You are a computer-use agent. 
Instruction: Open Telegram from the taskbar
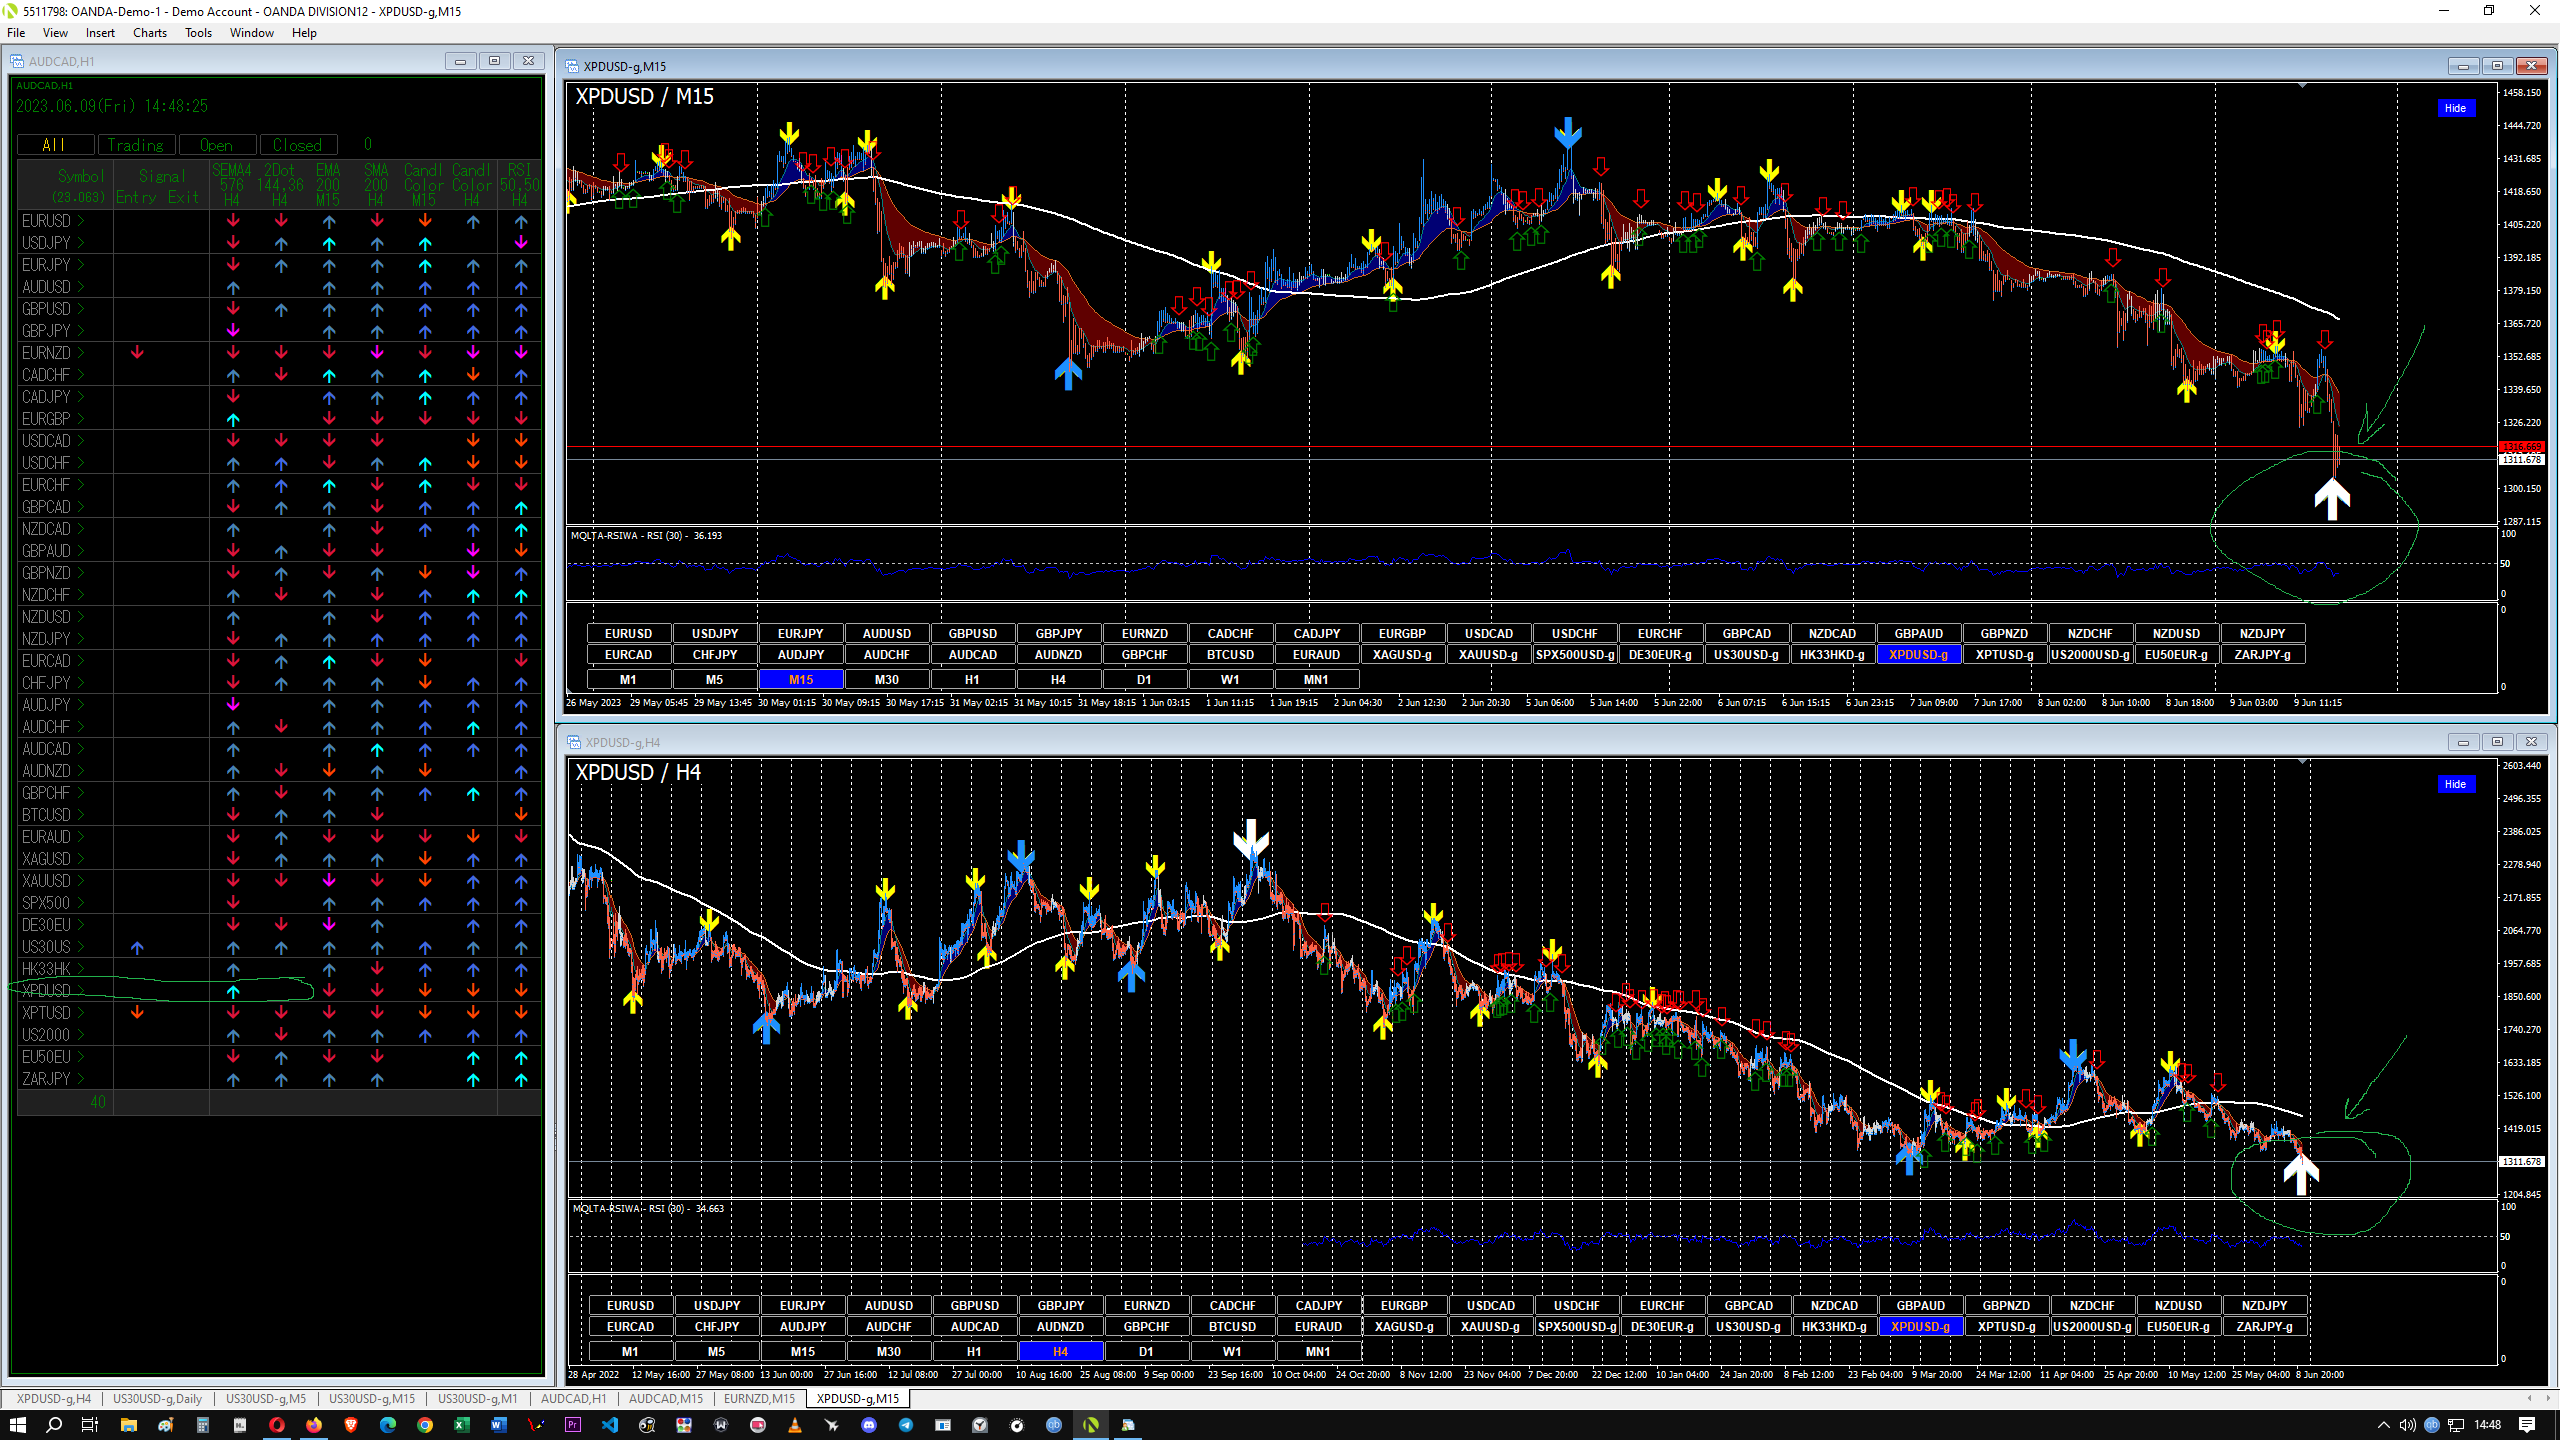click(906, 1425)
